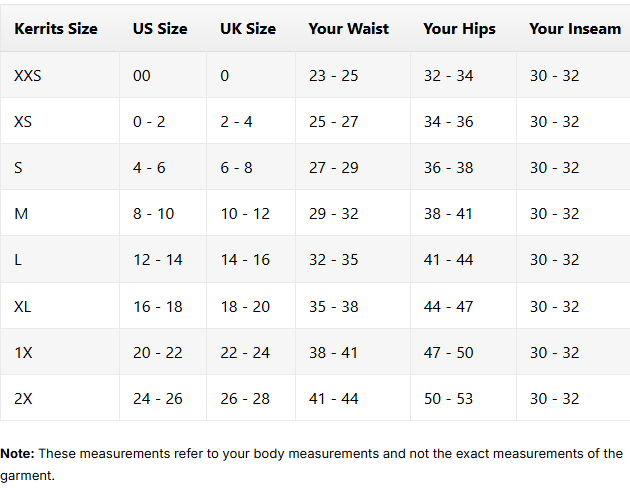Click the Kerrits Size column header
Image resolution: width=630 pixels, height=491 pixels.
56,29
